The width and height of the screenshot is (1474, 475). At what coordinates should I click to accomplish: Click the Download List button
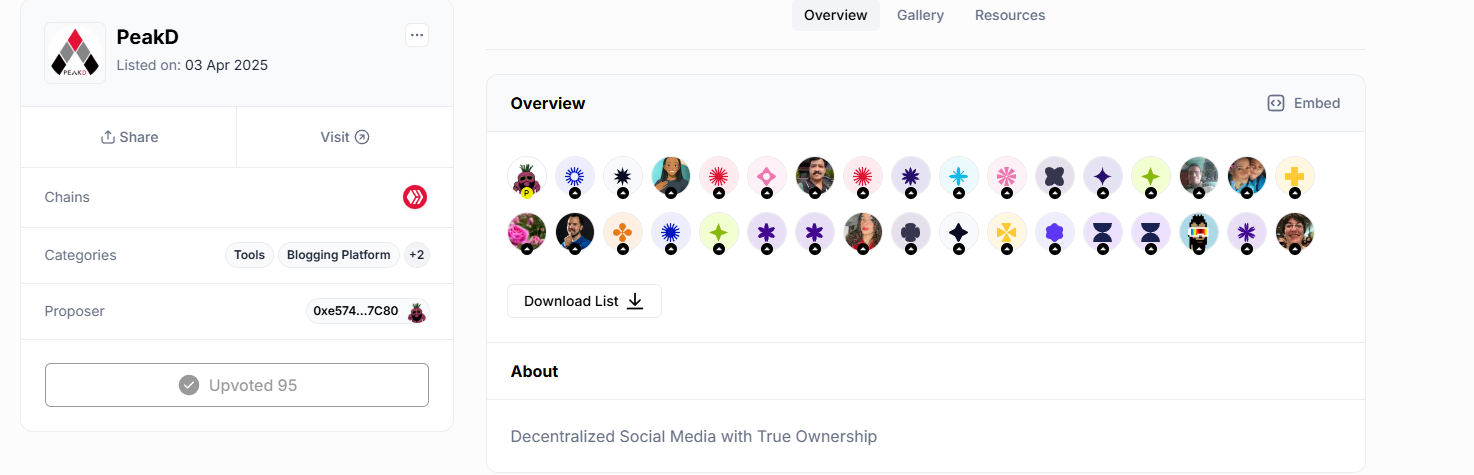[x=584, y=301]
